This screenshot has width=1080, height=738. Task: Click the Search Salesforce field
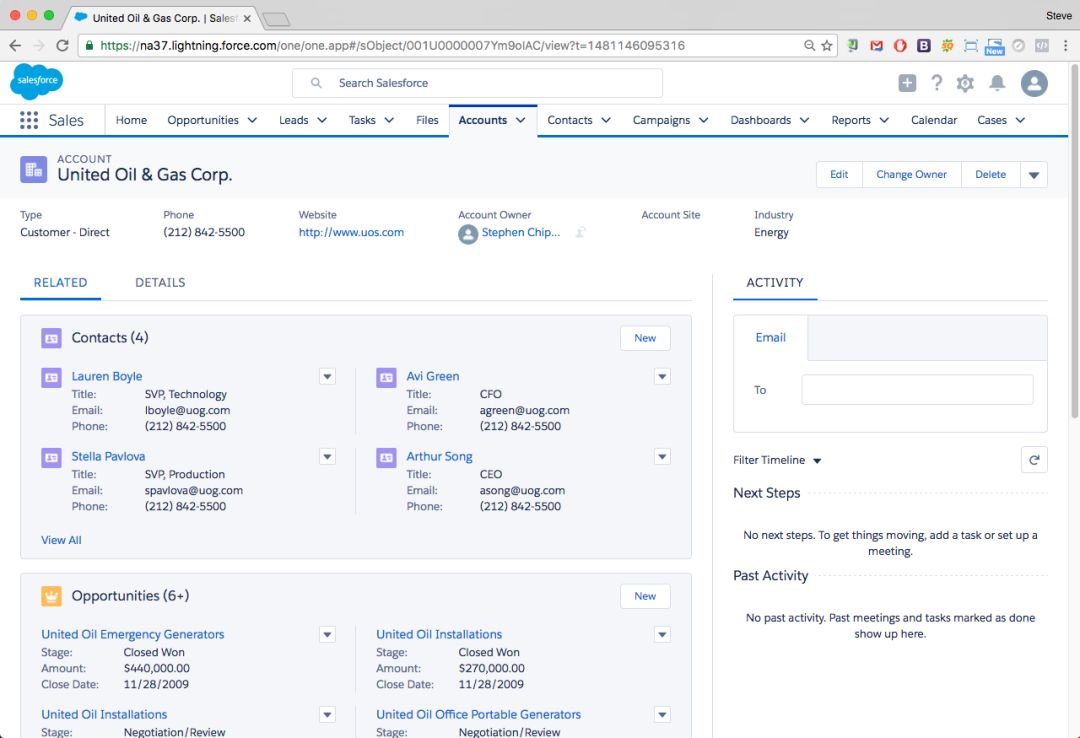pos(477,83)
